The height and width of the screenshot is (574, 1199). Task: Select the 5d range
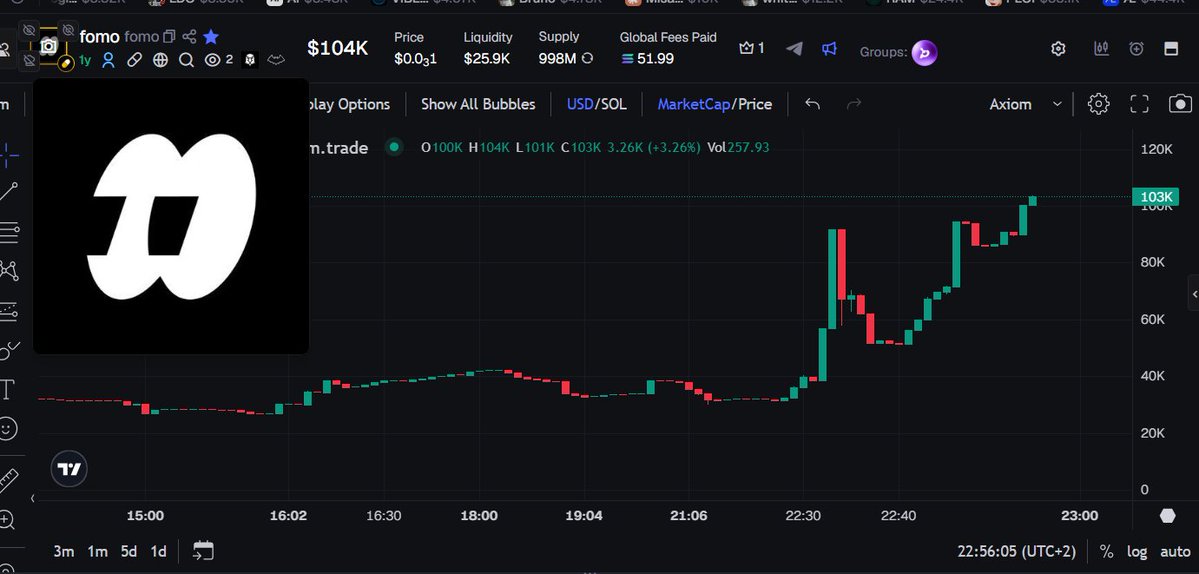point(128,551)
